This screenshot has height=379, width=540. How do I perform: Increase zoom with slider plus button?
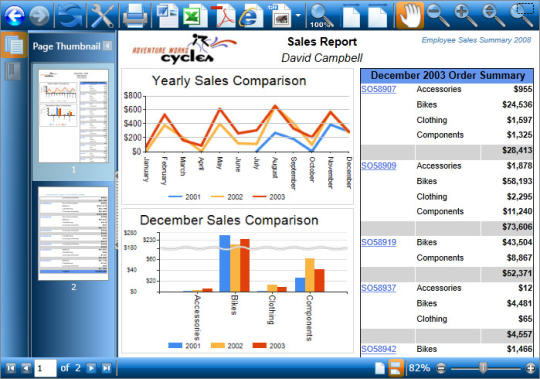click(531, 368)
